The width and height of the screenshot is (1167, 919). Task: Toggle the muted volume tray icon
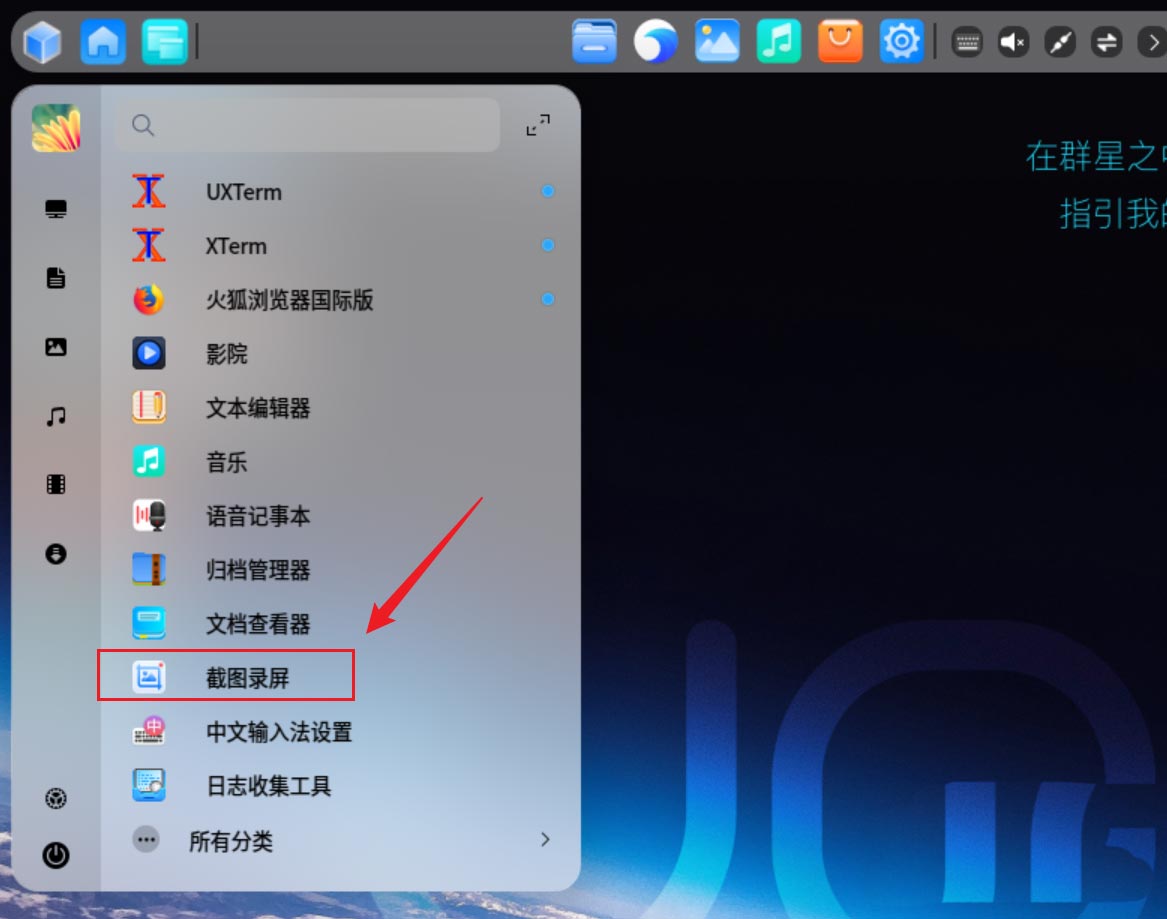(x=1014, y=42)
